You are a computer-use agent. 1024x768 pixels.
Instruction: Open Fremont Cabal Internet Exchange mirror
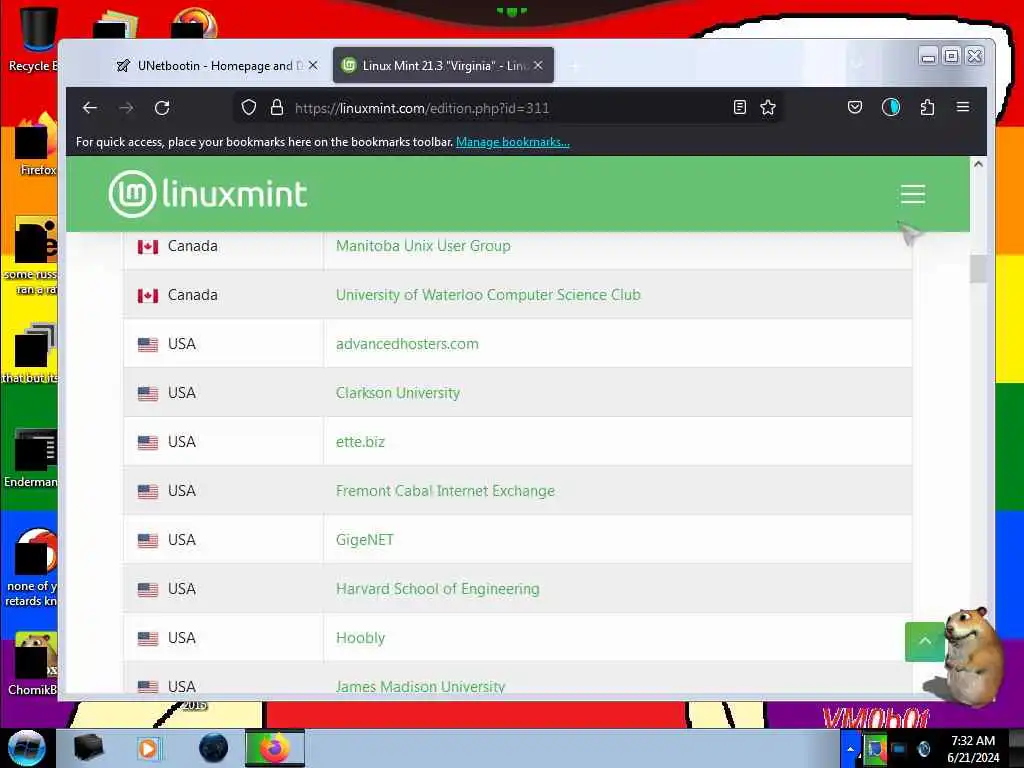[445, 490]
